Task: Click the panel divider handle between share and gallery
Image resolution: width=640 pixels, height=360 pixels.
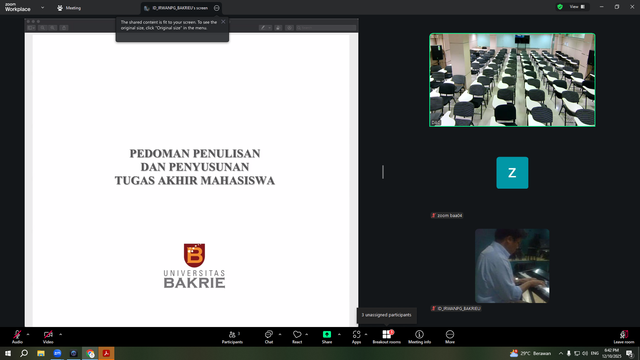Action: [x=383, y=172]
